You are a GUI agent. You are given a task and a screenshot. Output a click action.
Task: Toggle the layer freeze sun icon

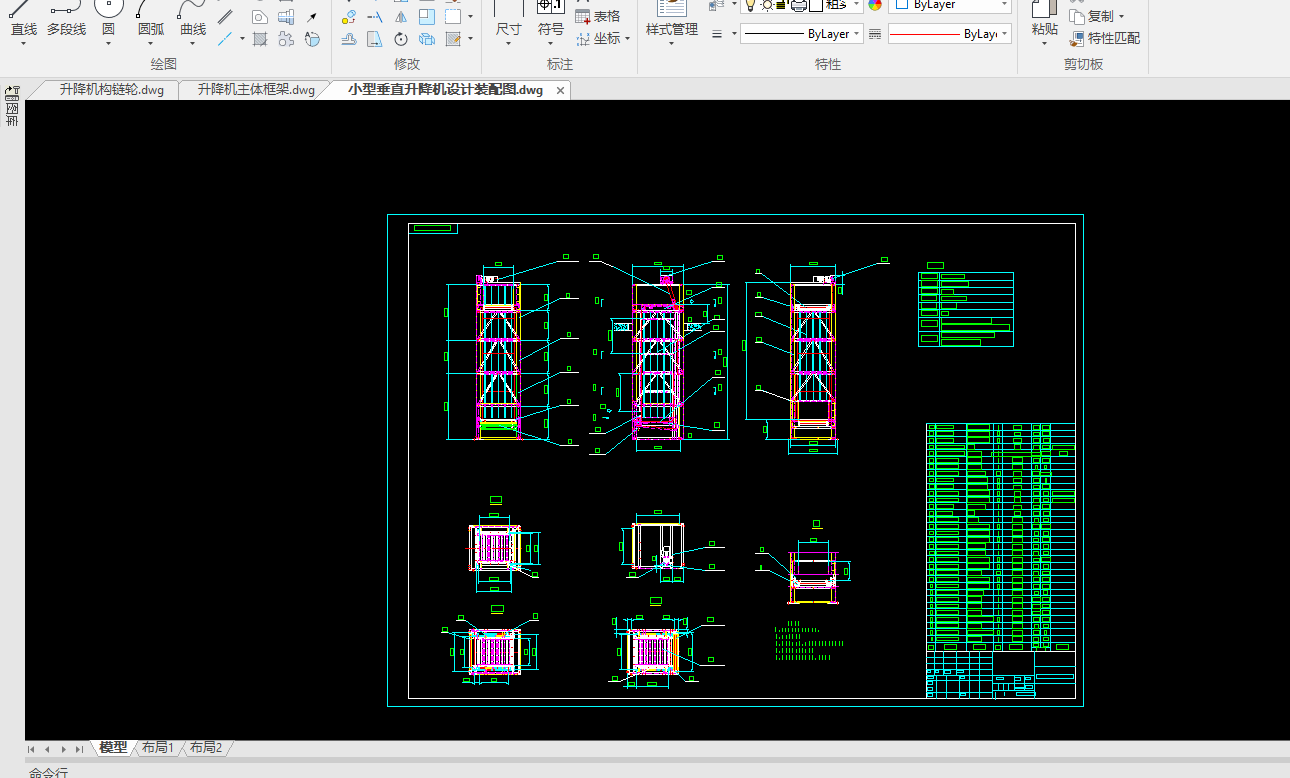point(766,5)
